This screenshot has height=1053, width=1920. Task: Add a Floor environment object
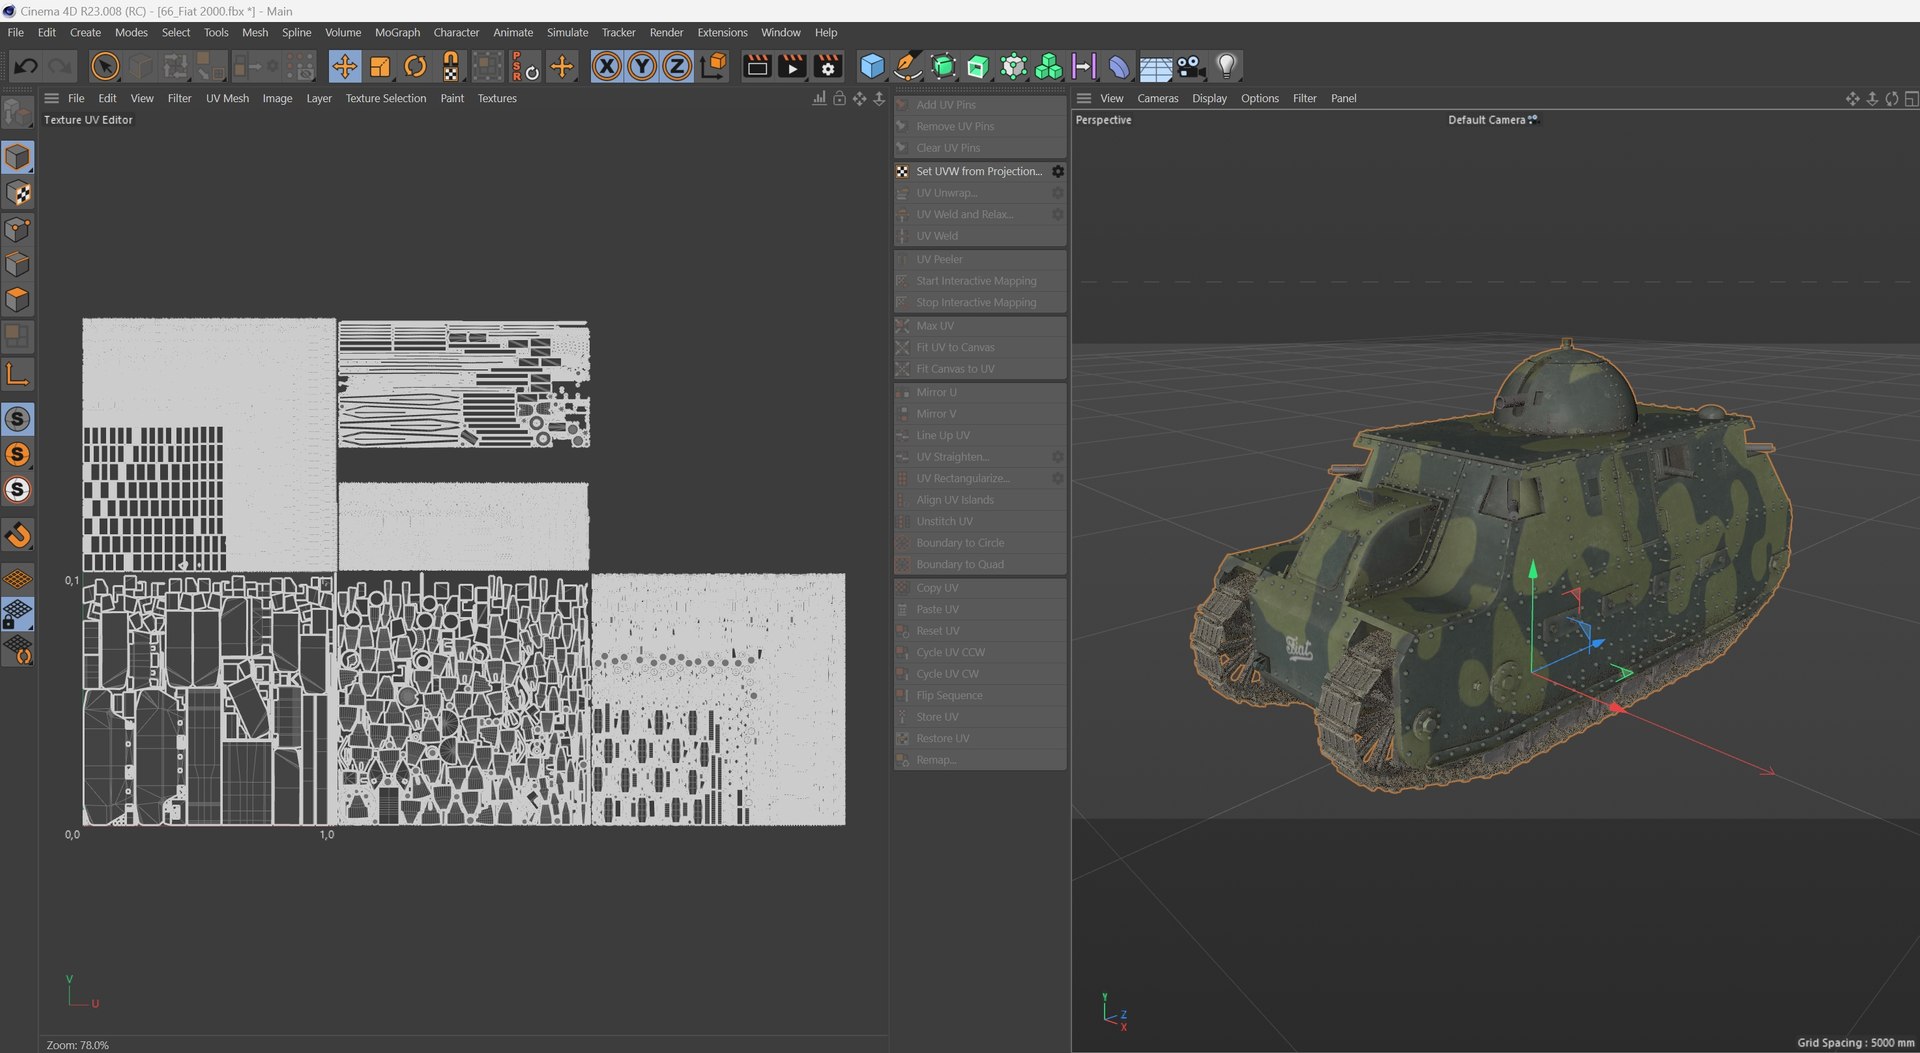[x=1155, y=67]
